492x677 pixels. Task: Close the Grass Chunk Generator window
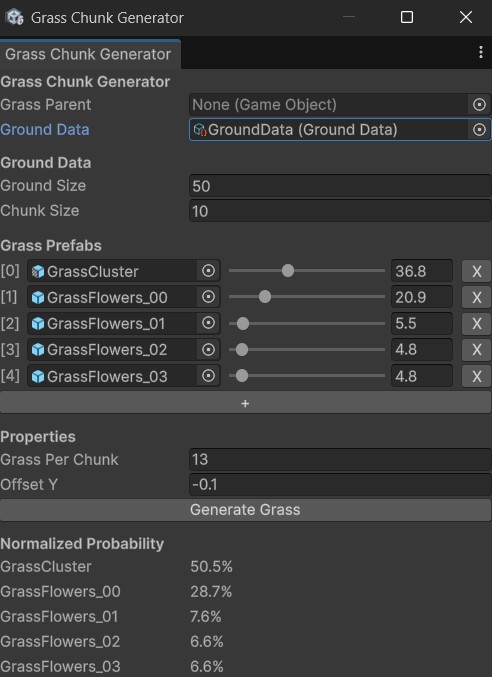tap(466, 17)
